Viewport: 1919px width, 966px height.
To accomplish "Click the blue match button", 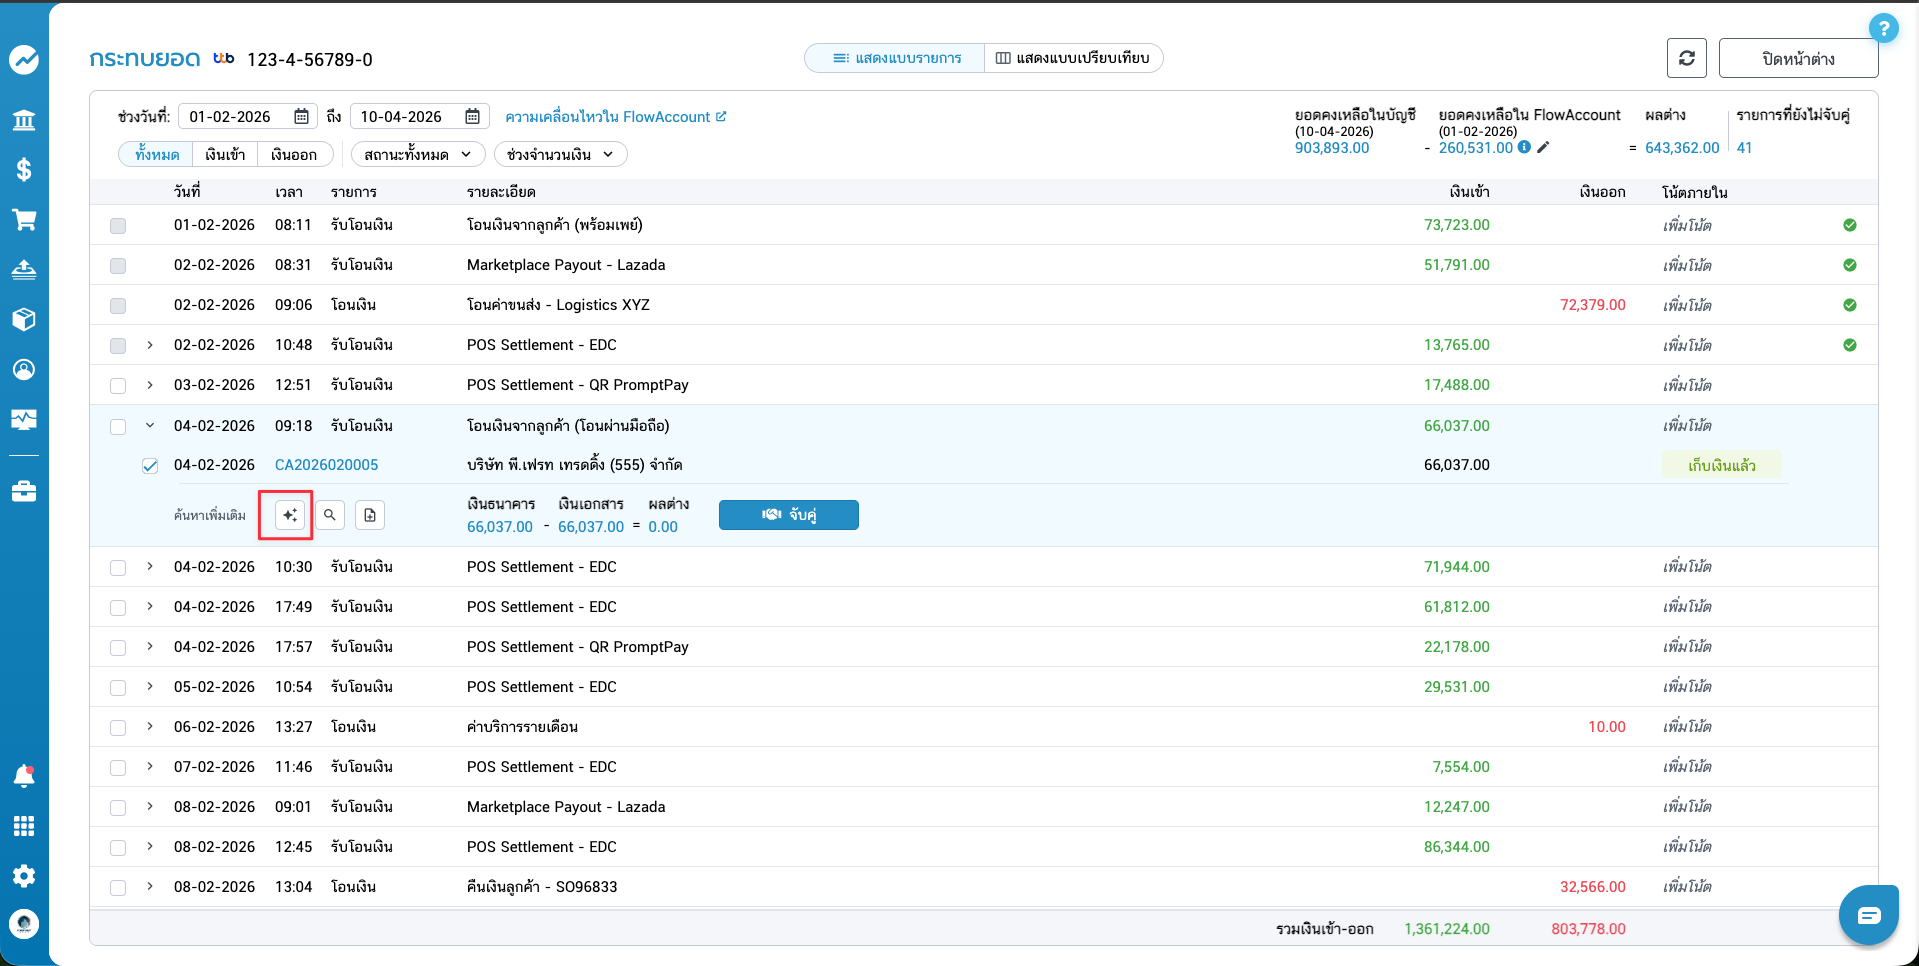I will point(788,515).
